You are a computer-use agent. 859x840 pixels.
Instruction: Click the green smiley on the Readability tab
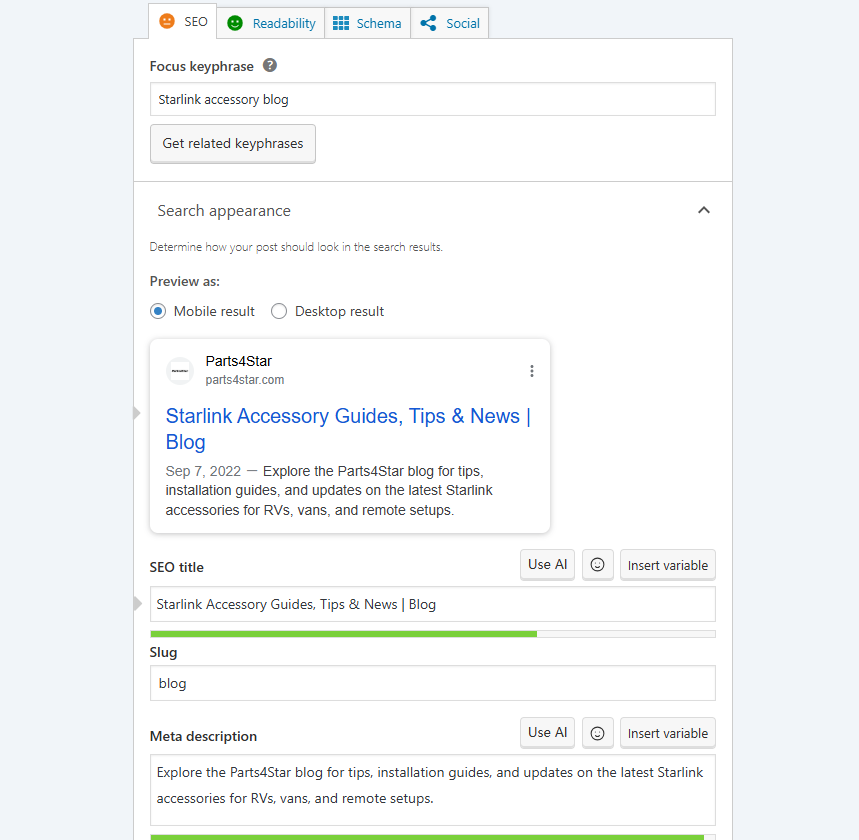coord(235,21)
